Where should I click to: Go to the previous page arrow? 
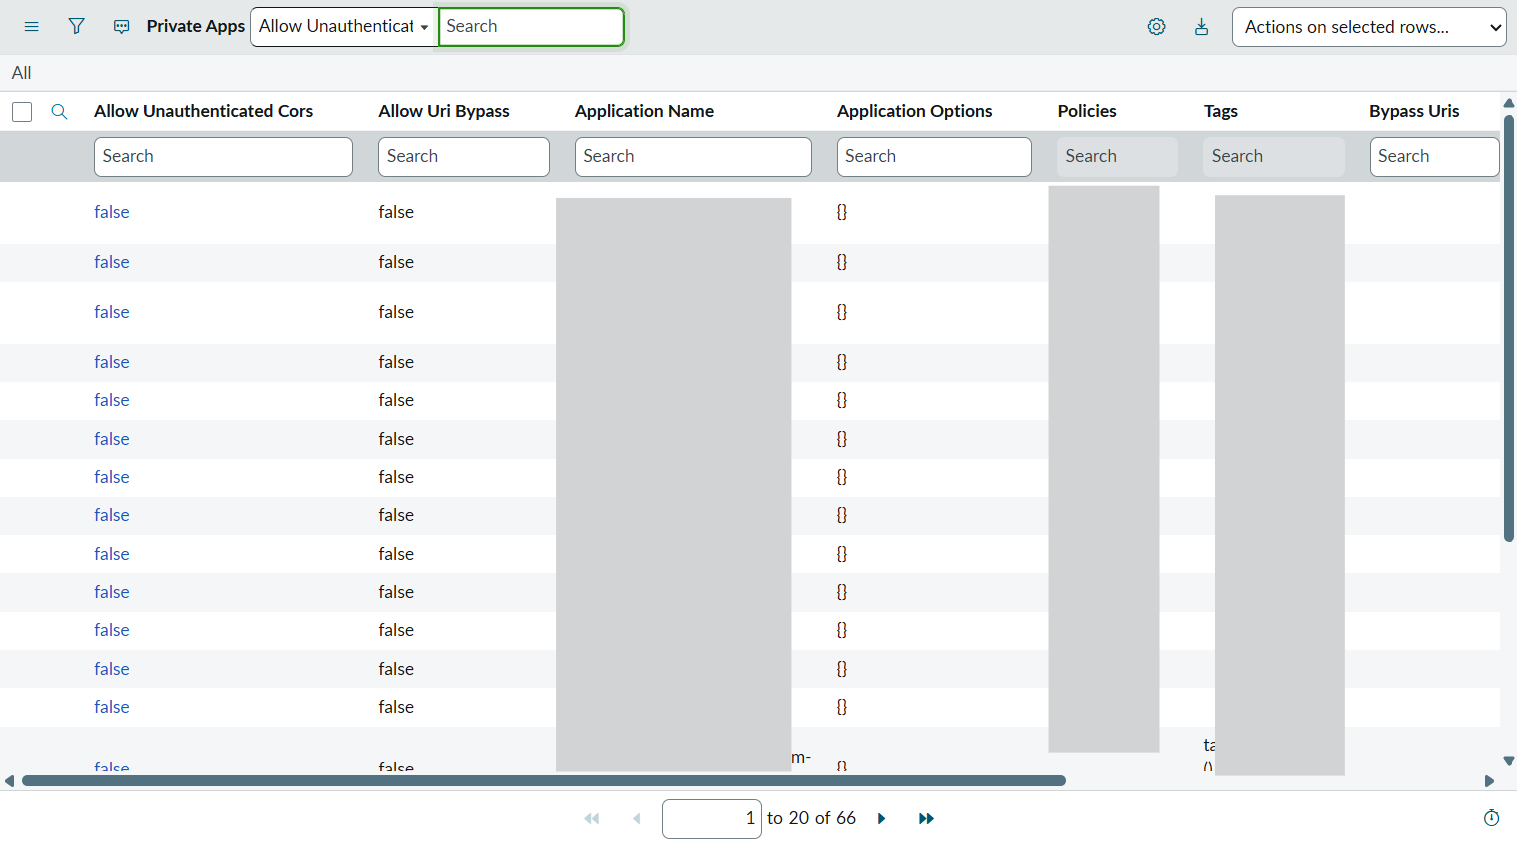click(x=637, y=818)
